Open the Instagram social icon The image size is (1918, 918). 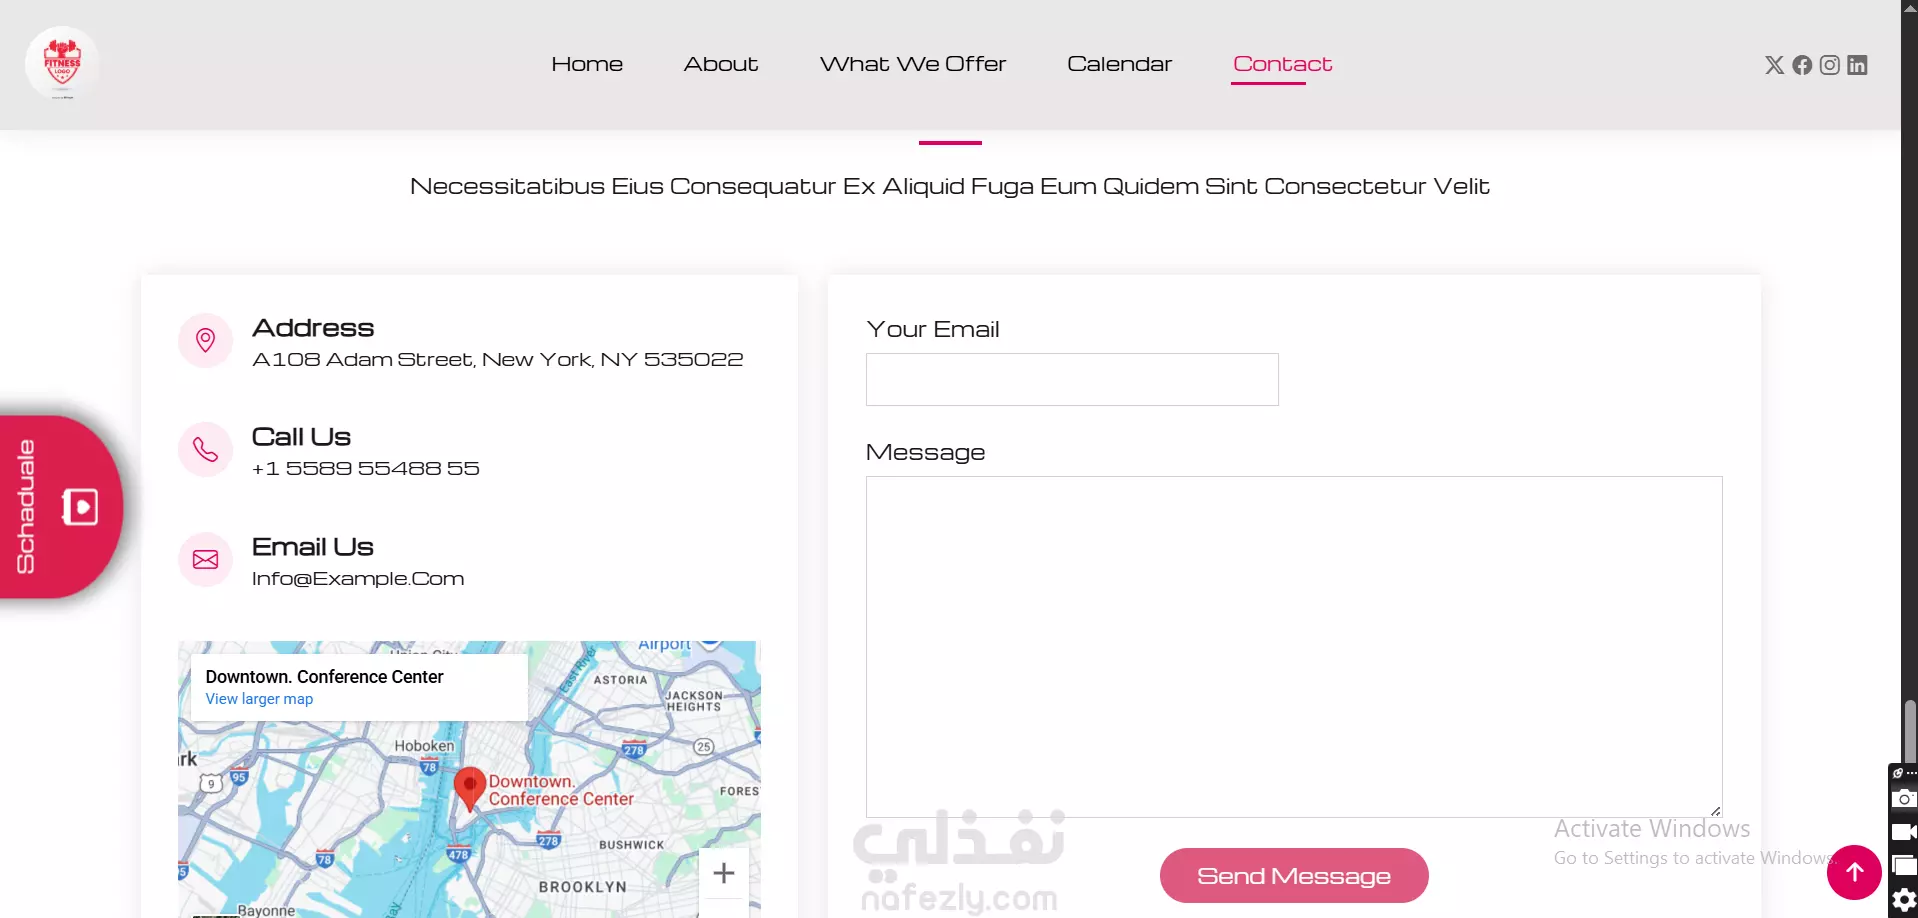tap(1829, 65)
